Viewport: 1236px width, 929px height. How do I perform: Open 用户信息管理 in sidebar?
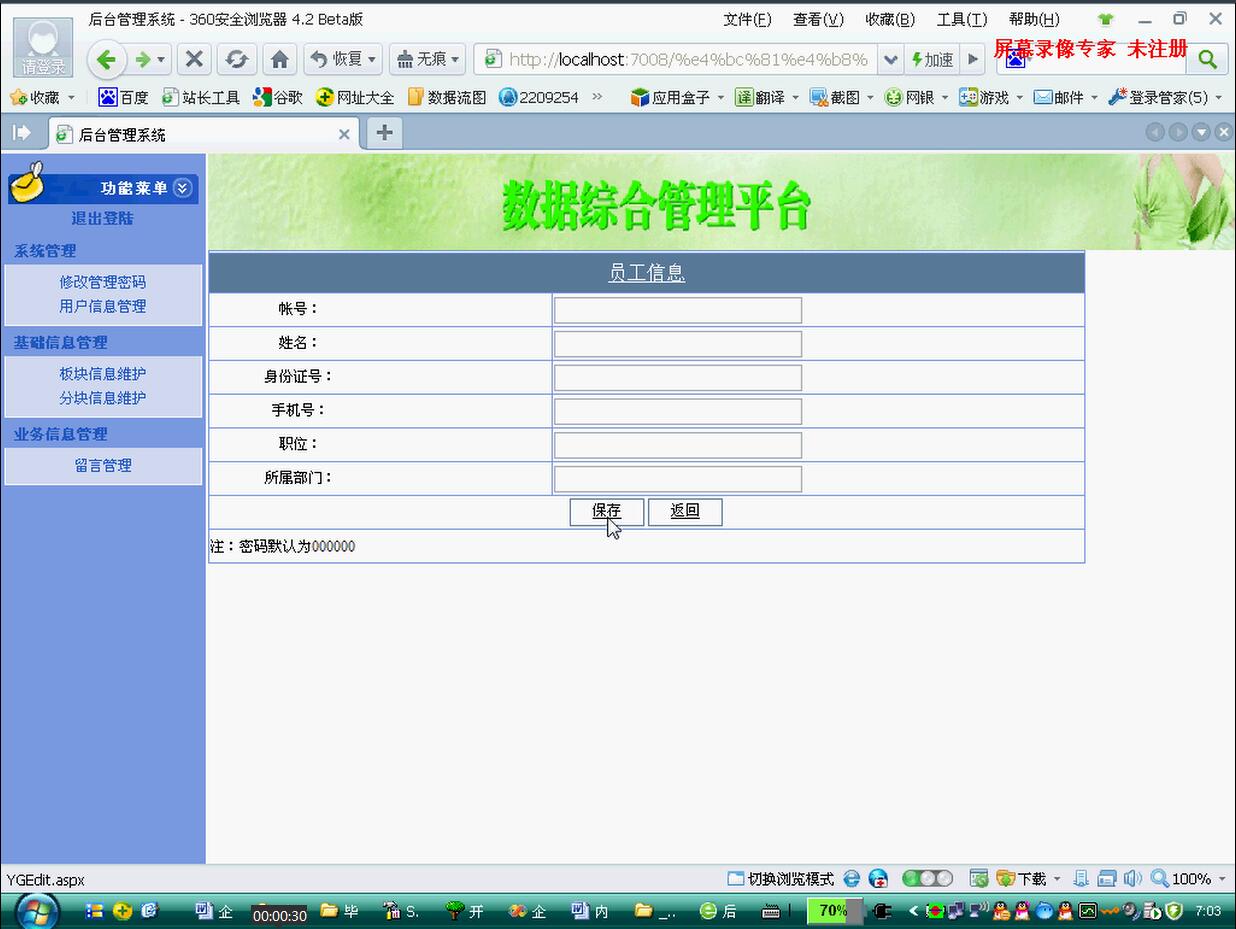click(102, 306)
